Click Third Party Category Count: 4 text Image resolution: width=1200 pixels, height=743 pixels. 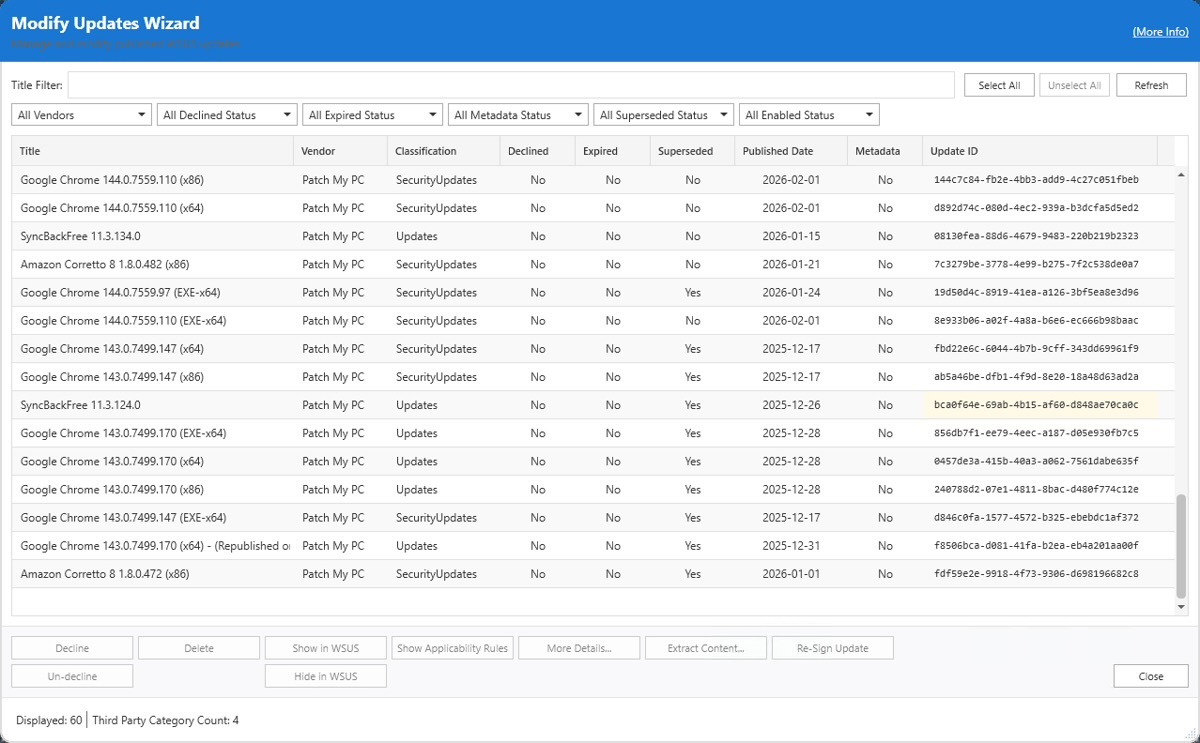coord(165,720)
